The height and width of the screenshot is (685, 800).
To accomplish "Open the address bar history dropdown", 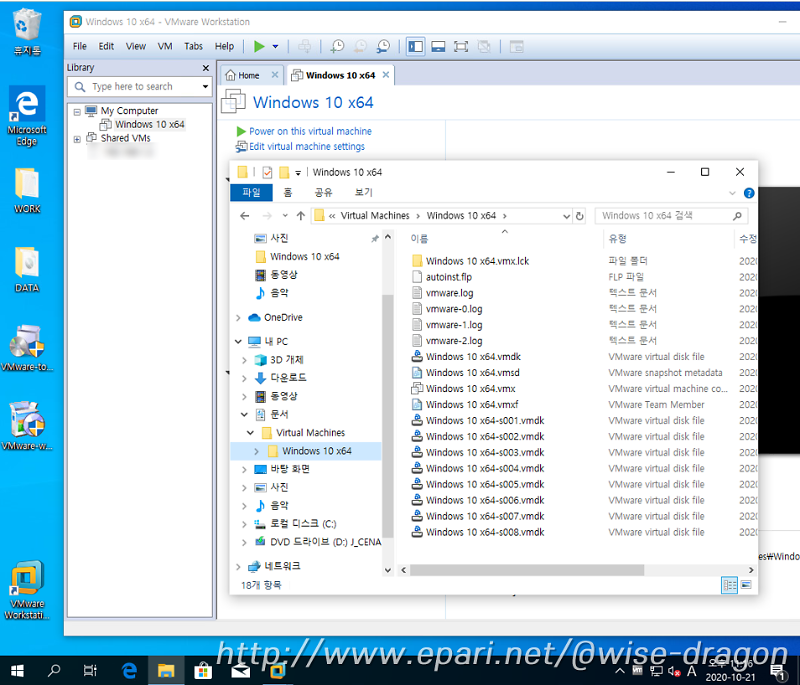I will coord(566,216).
